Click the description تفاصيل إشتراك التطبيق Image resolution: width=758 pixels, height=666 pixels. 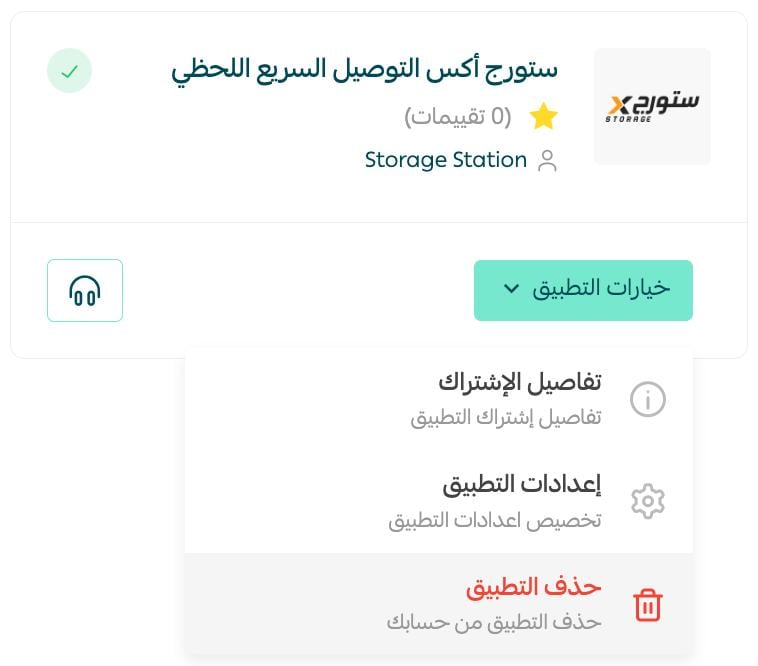pos(506,418)
